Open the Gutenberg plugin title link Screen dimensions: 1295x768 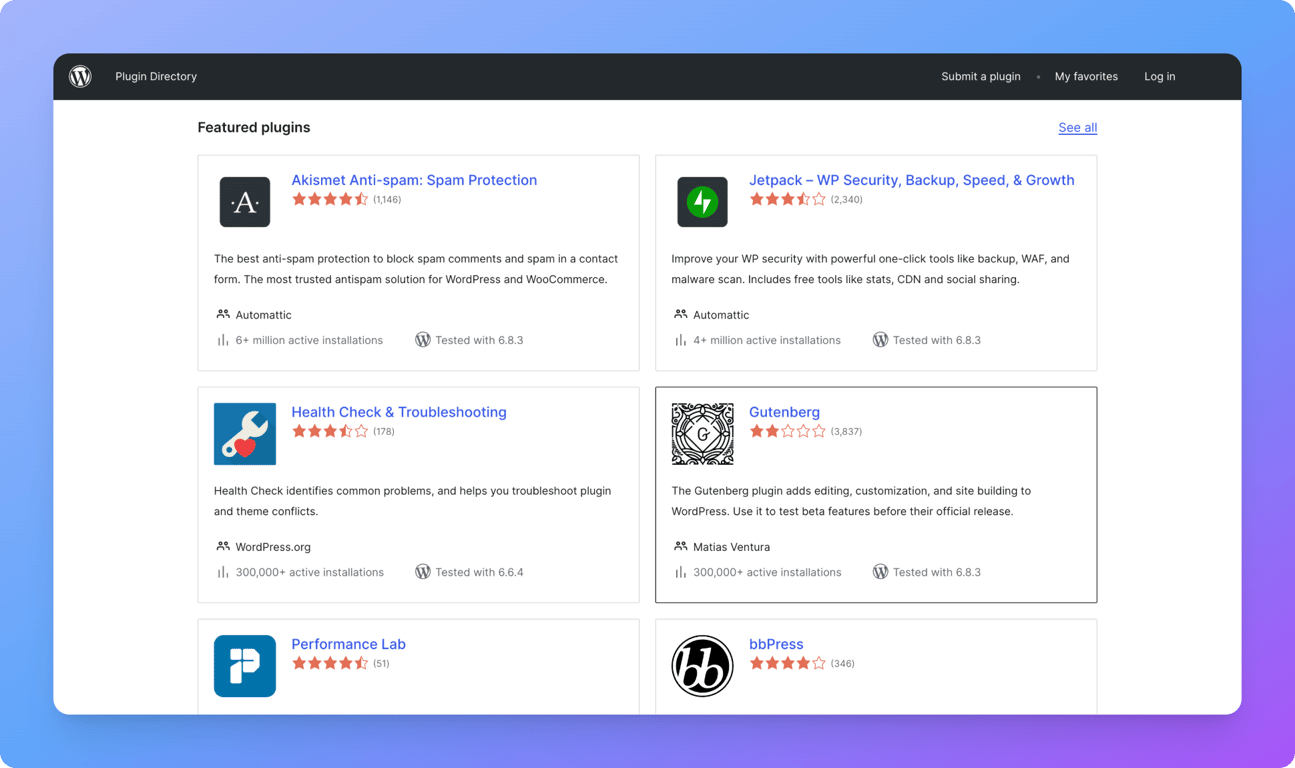tap(784, 412)
